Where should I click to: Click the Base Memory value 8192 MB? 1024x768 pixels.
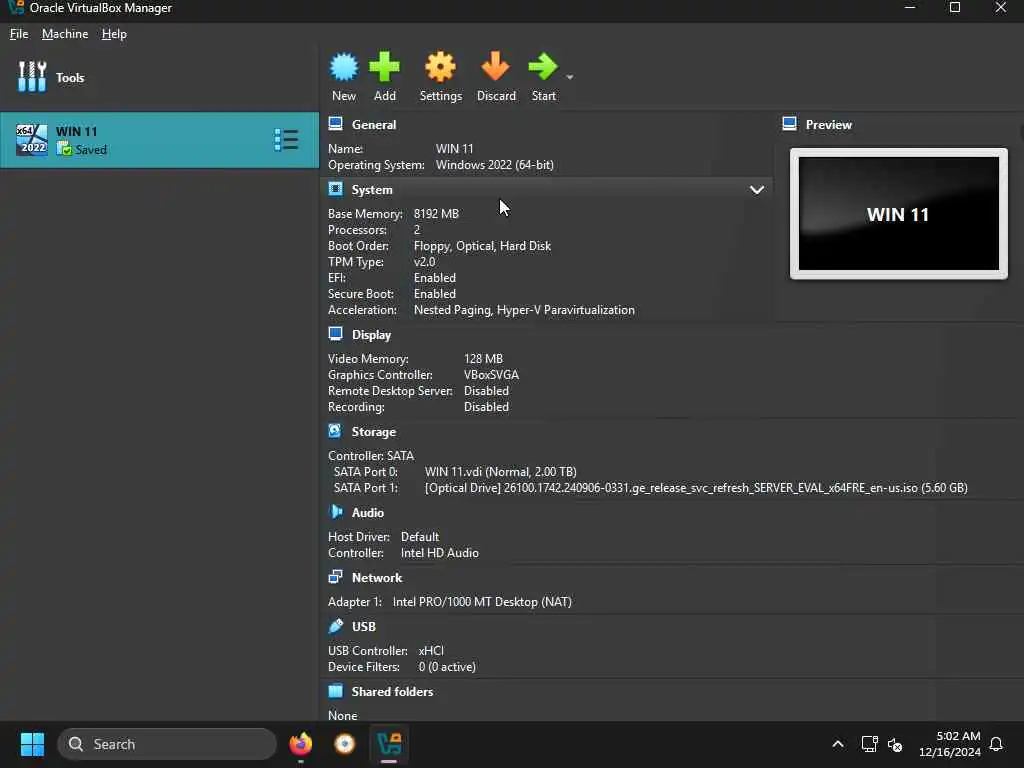coord(436,214)
